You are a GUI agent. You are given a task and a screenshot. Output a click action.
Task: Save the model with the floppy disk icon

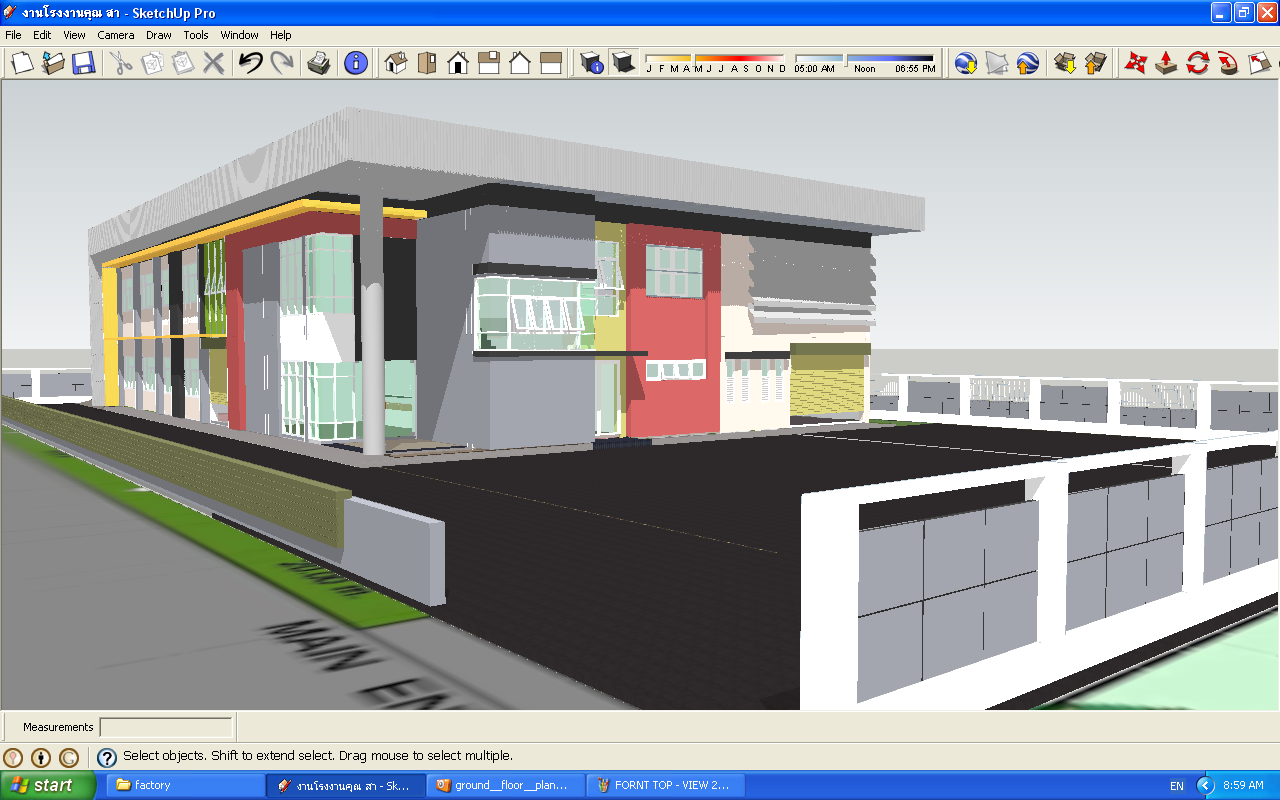point(83,63)
